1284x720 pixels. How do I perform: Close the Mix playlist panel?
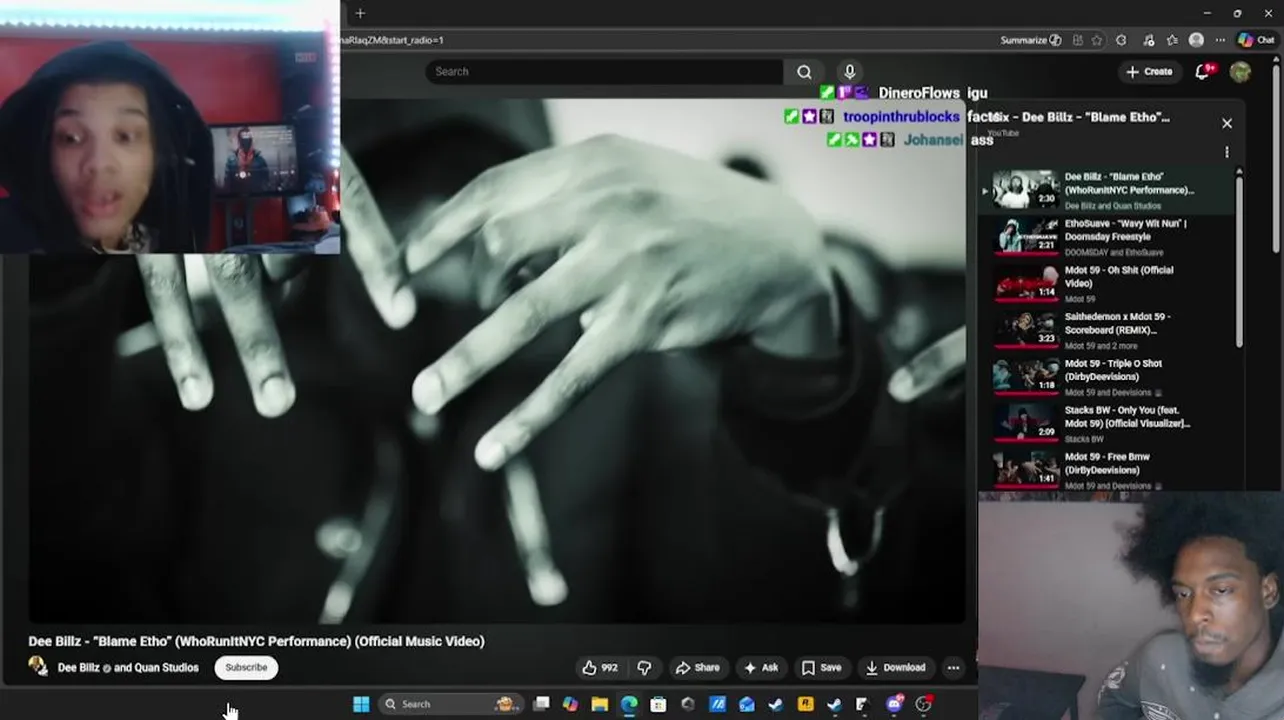tap(1227, 124)
